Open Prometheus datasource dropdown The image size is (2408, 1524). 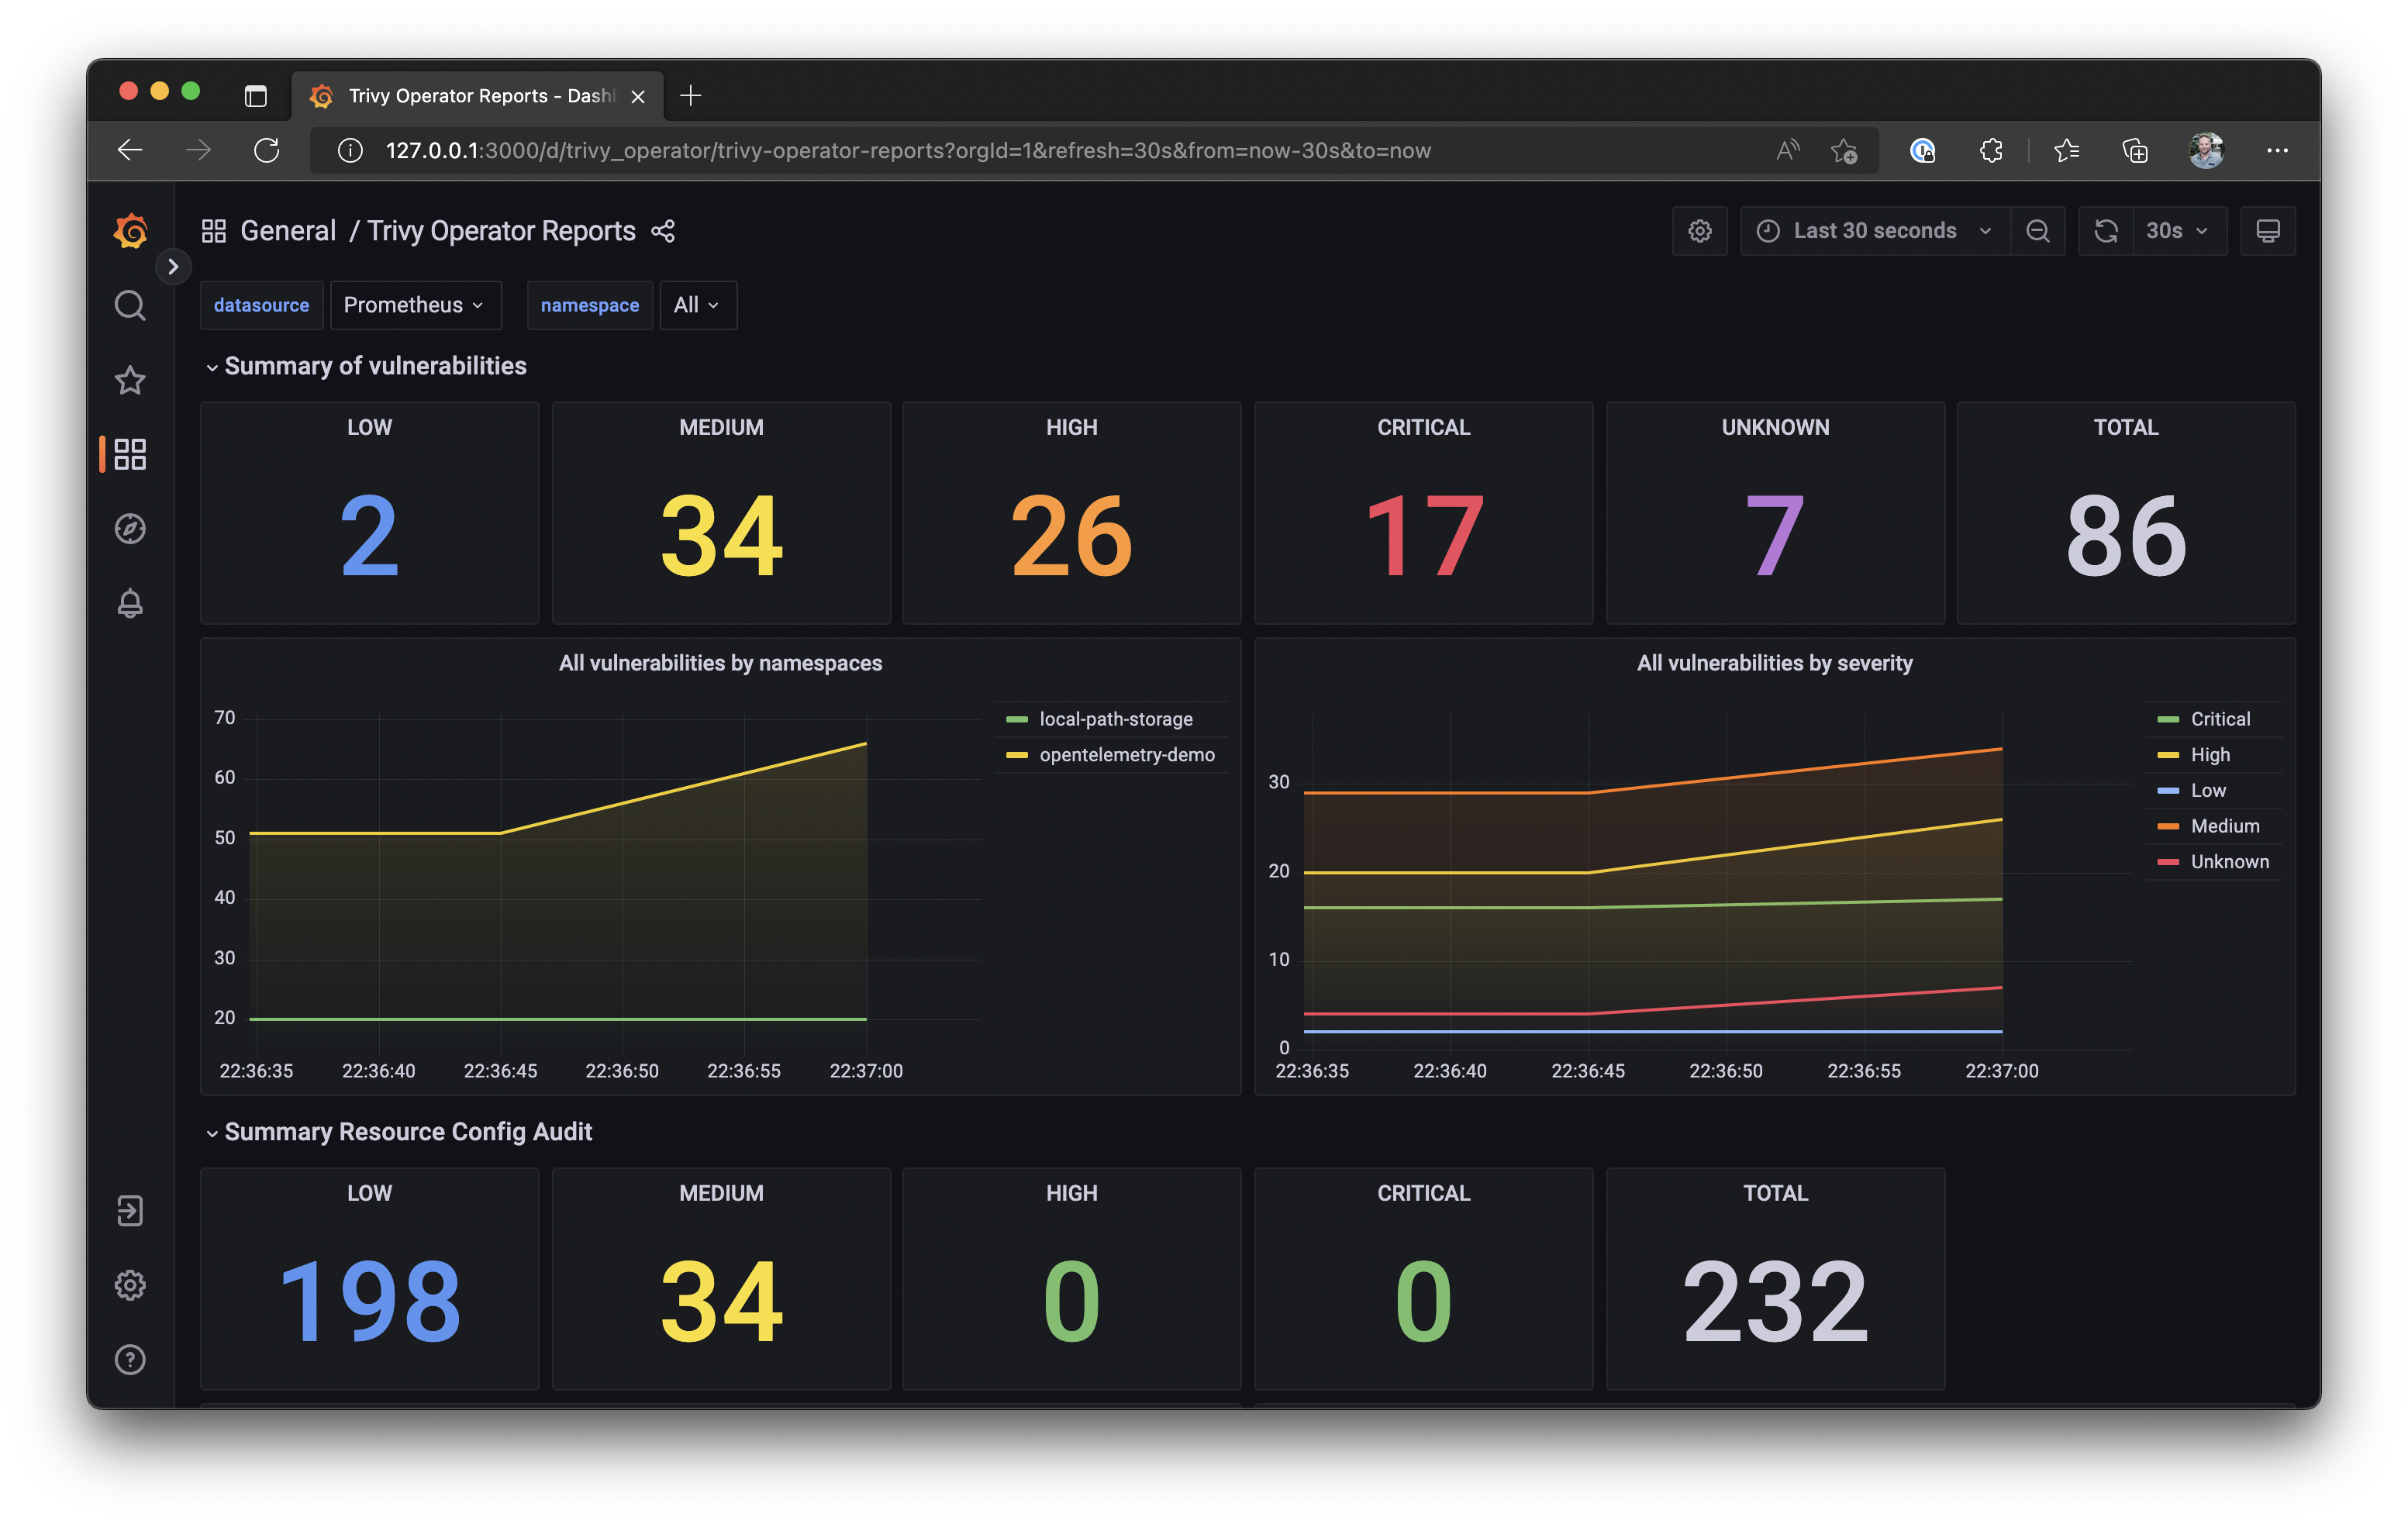point(414,305)
